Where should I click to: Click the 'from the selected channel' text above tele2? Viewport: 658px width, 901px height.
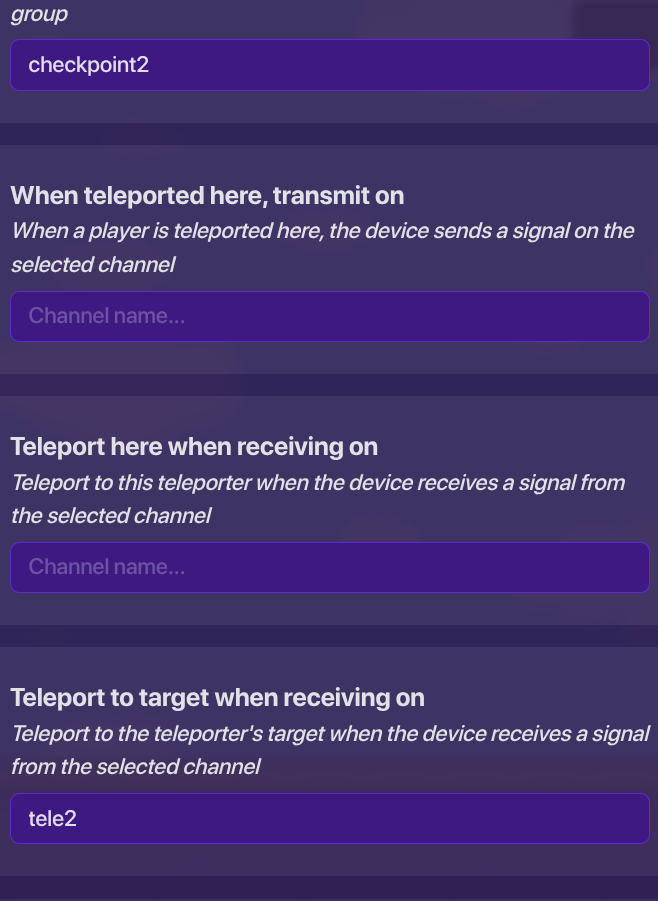point(135,767)
